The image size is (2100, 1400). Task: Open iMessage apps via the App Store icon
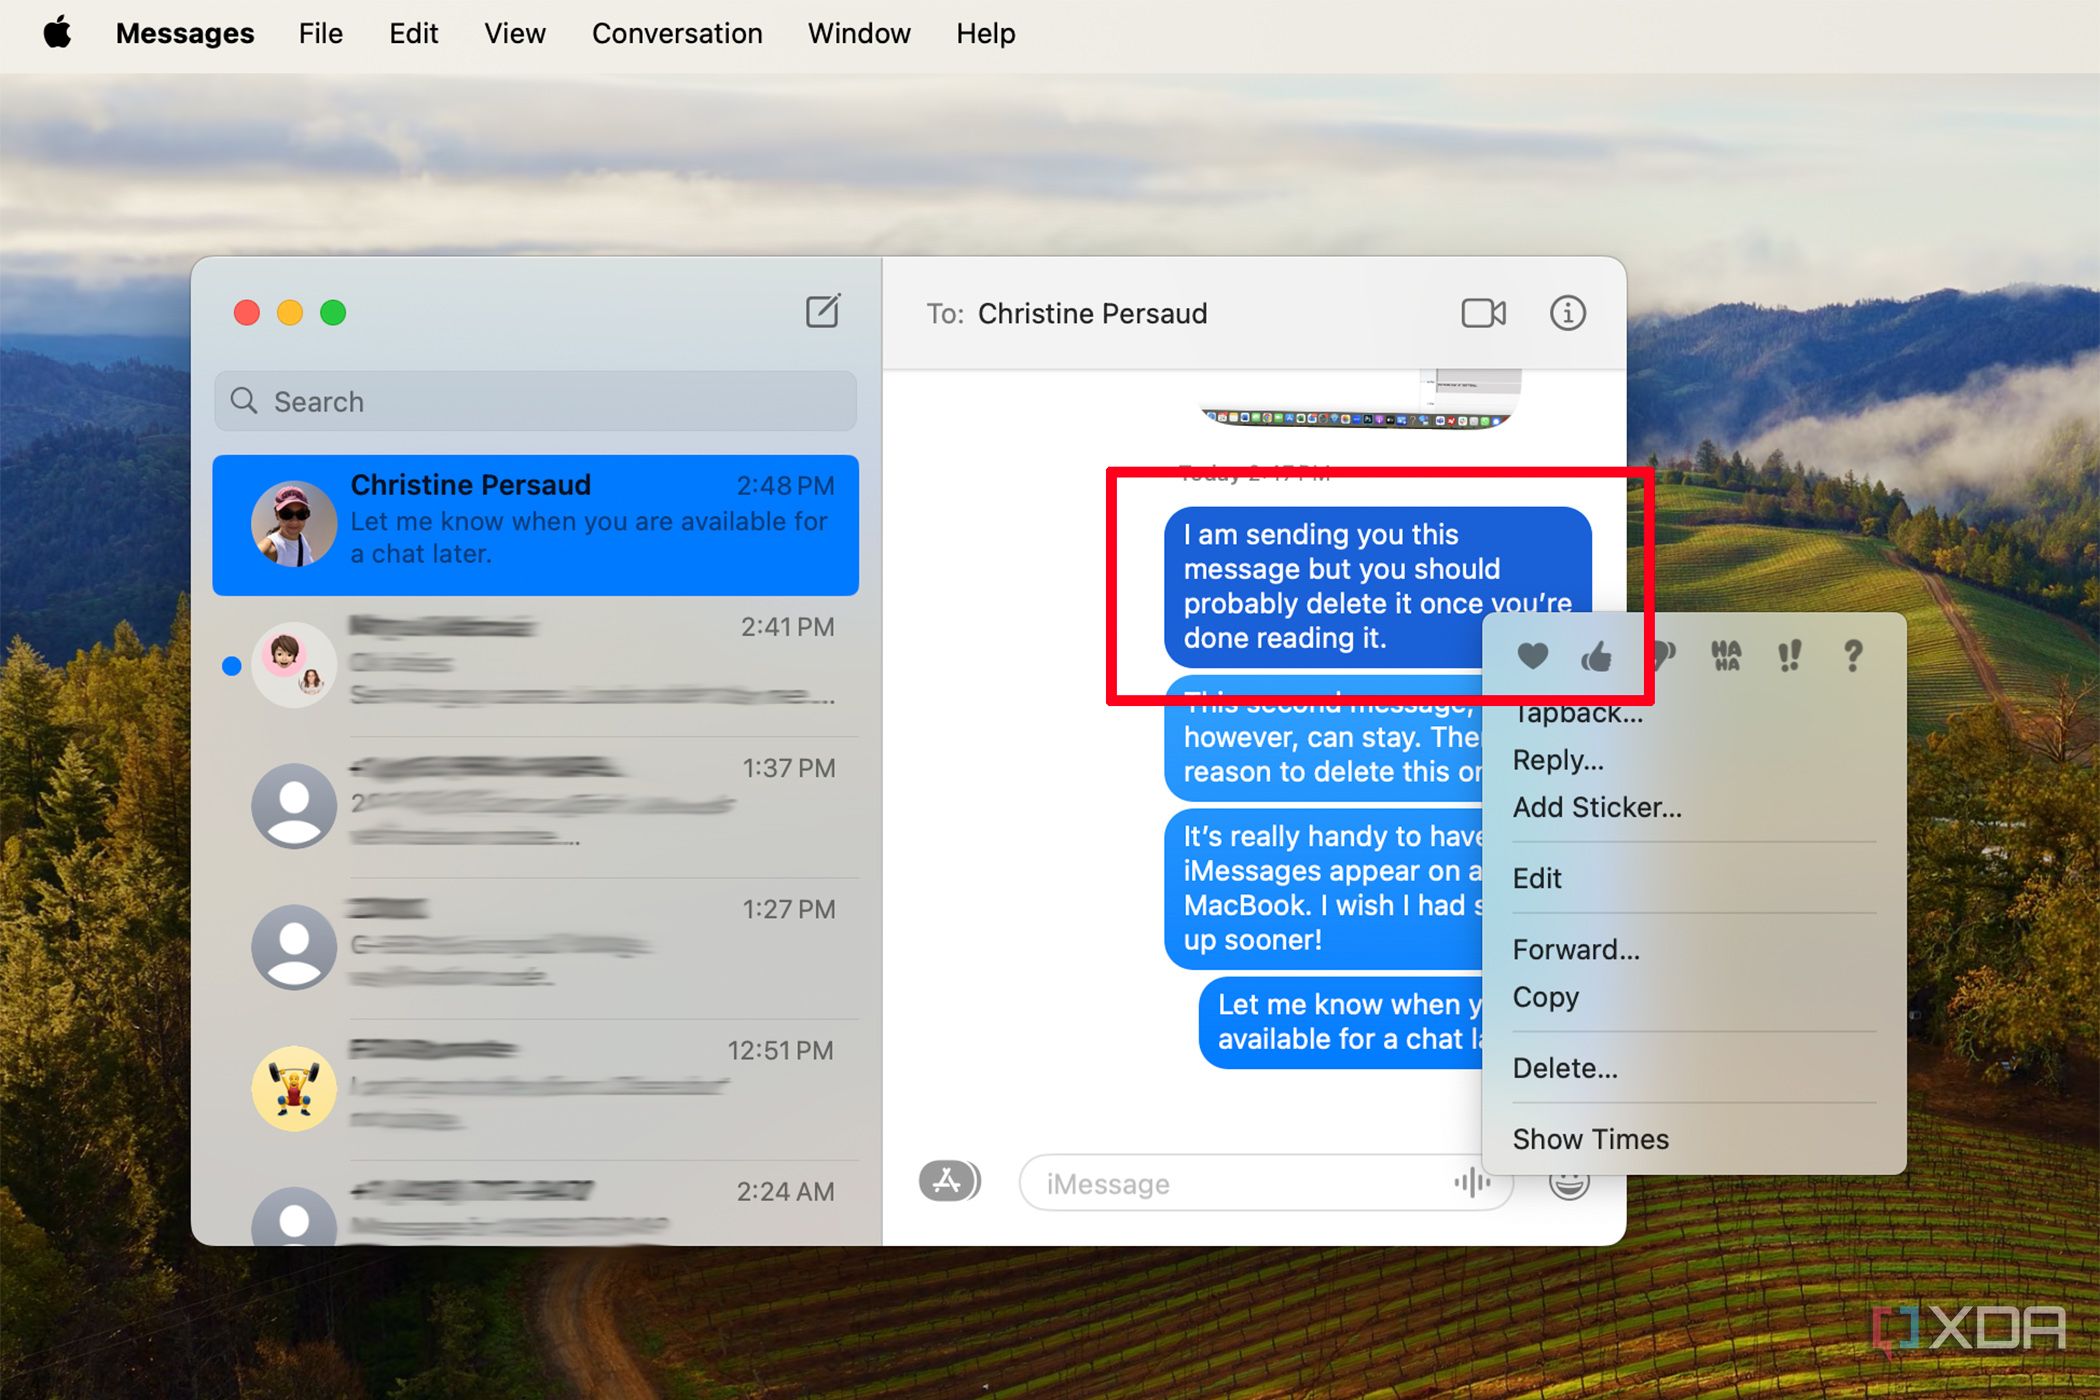tap(948, 1181)
